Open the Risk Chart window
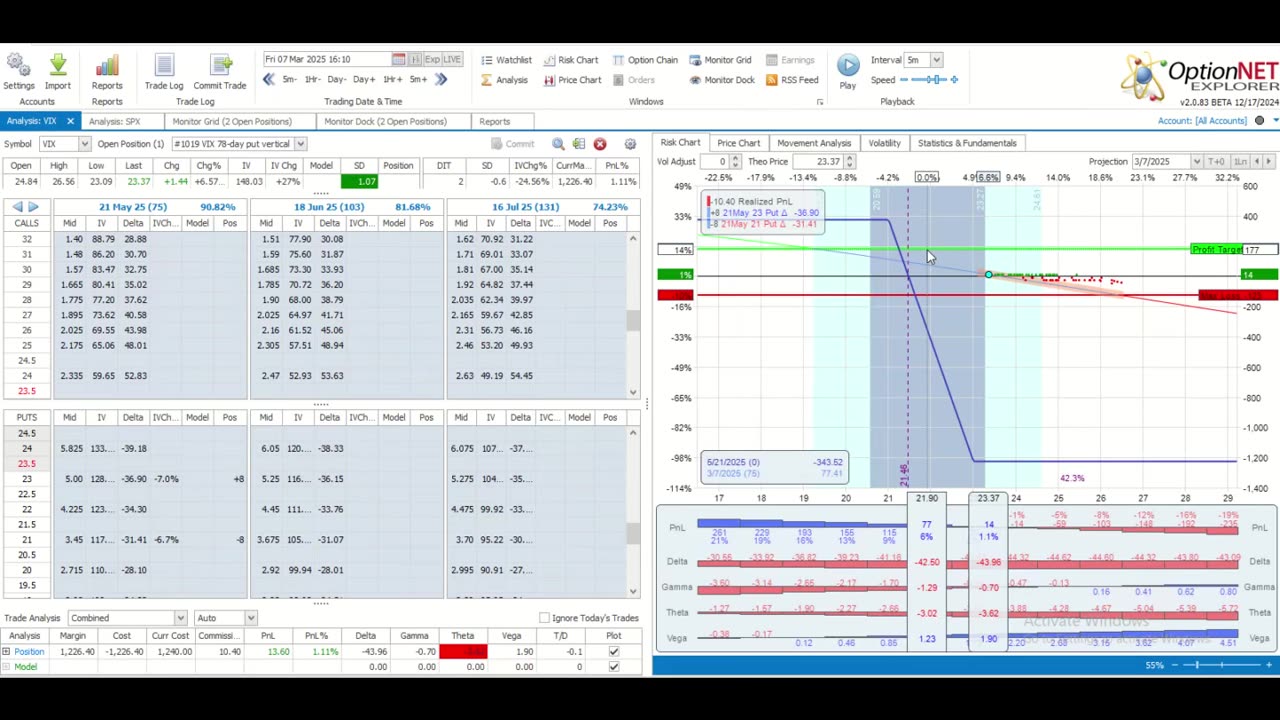The width and height of the screenshot is (1280, 720). click(x=570, y=60)
